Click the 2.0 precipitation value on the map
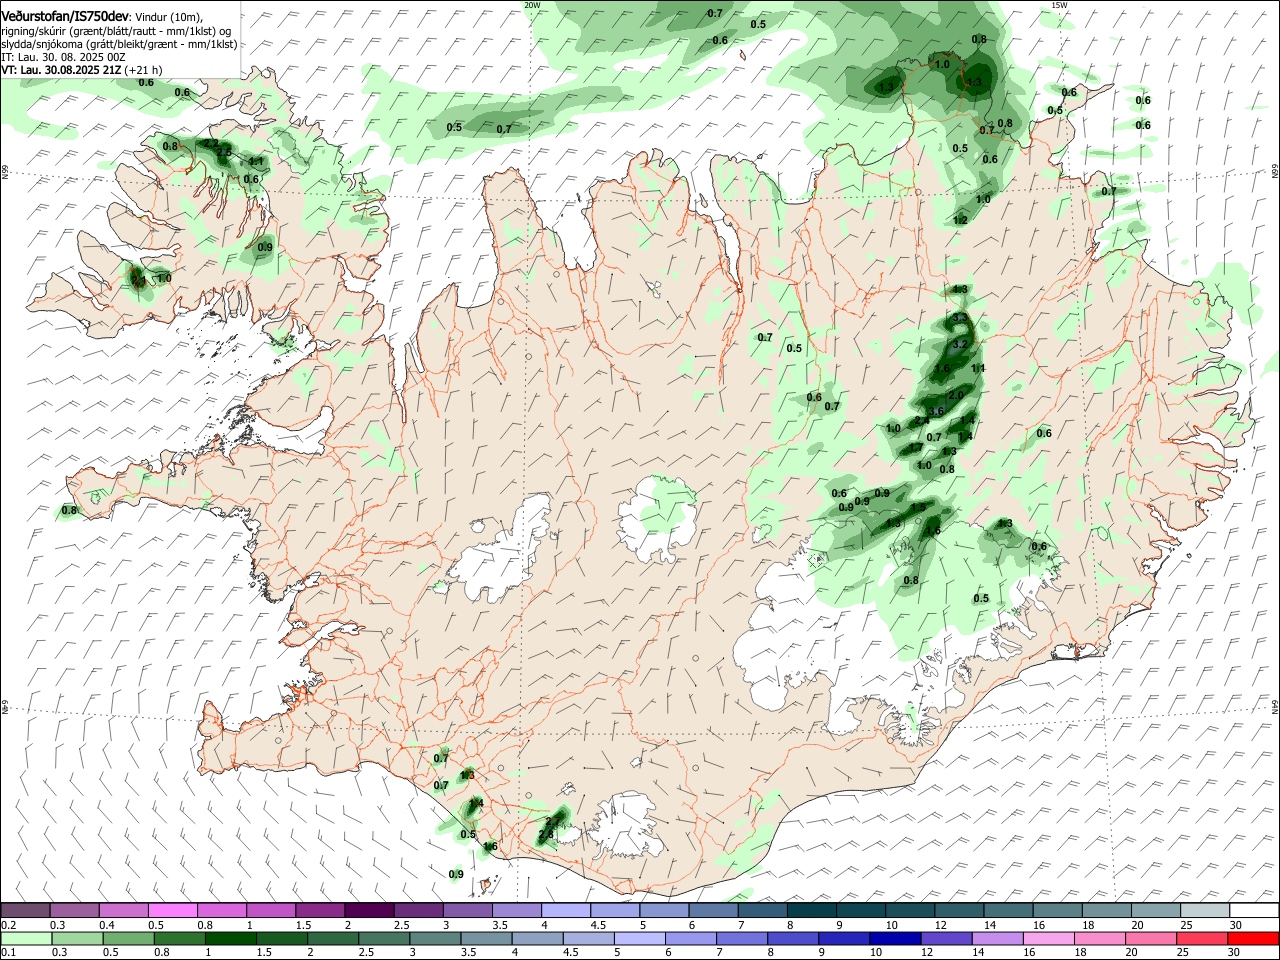 tap(956, 395)
